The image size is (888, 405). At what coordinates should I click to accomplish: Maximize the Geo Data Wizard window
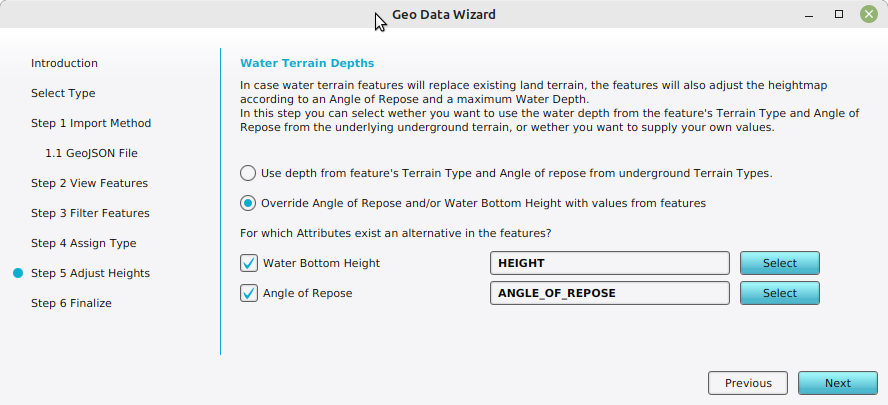pos(839,14)
